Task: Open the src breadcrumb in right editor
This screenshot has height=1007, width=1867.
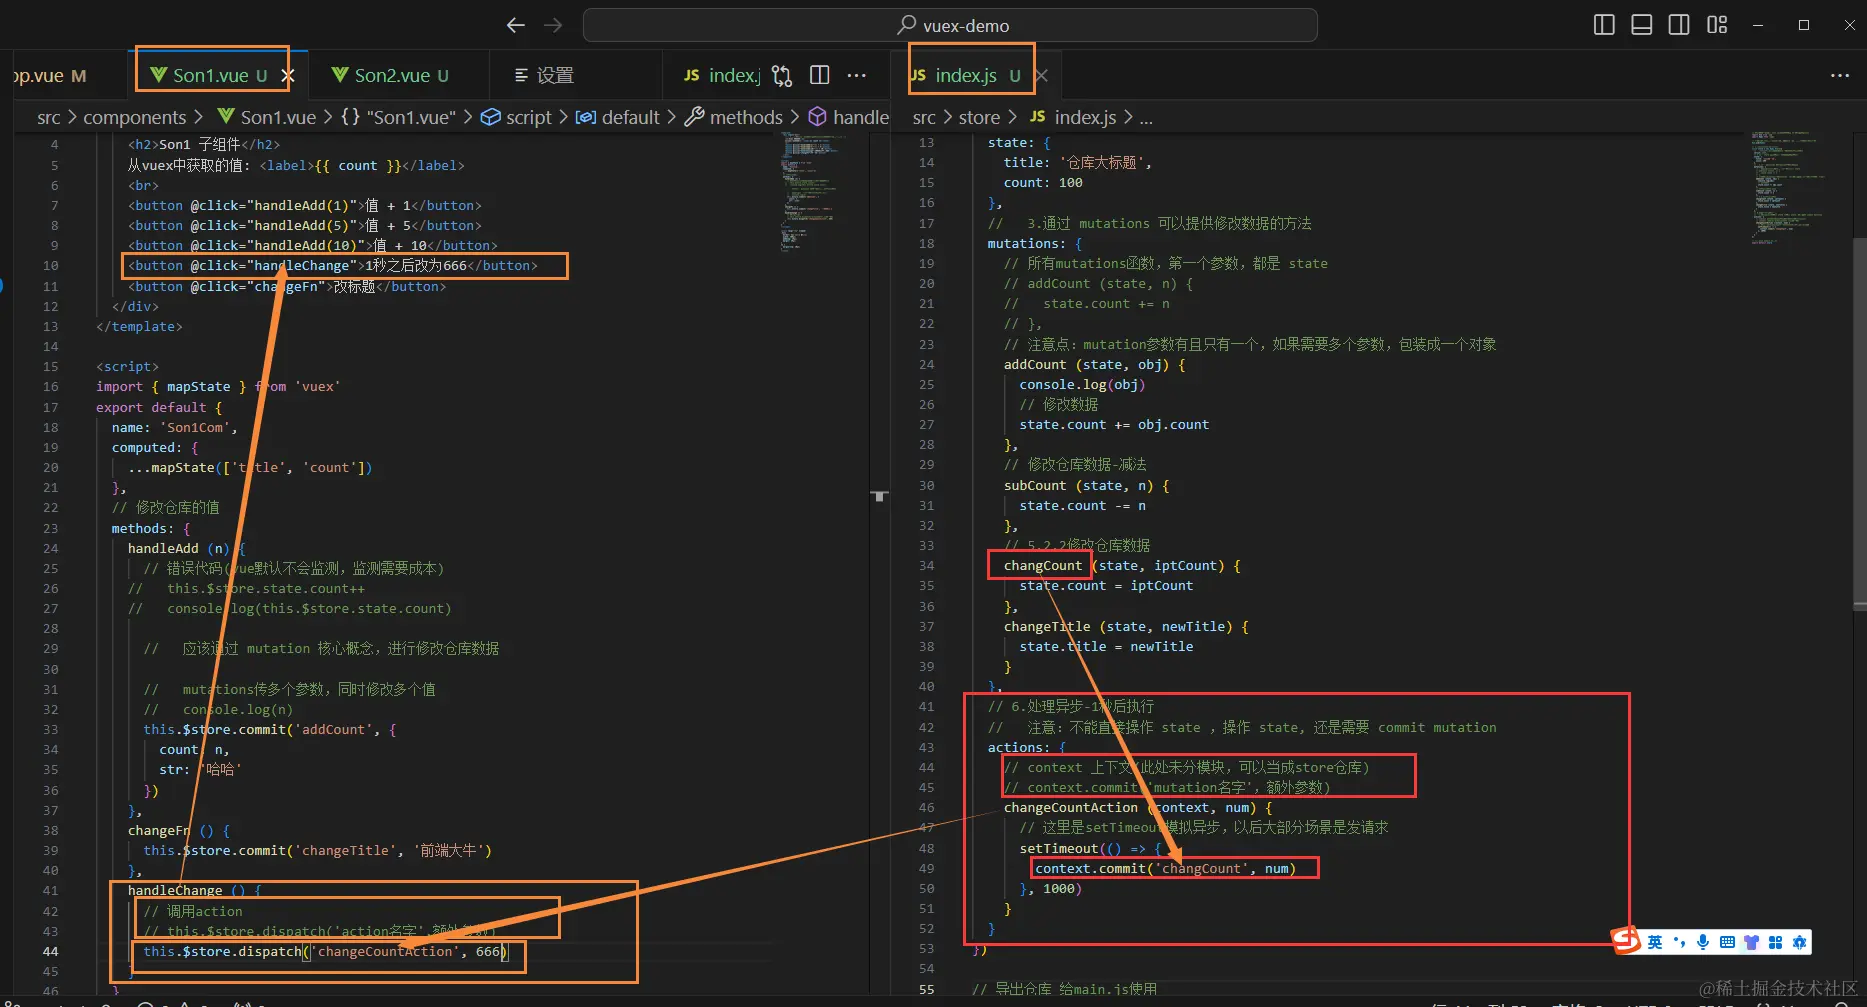Action: point(924,117)
